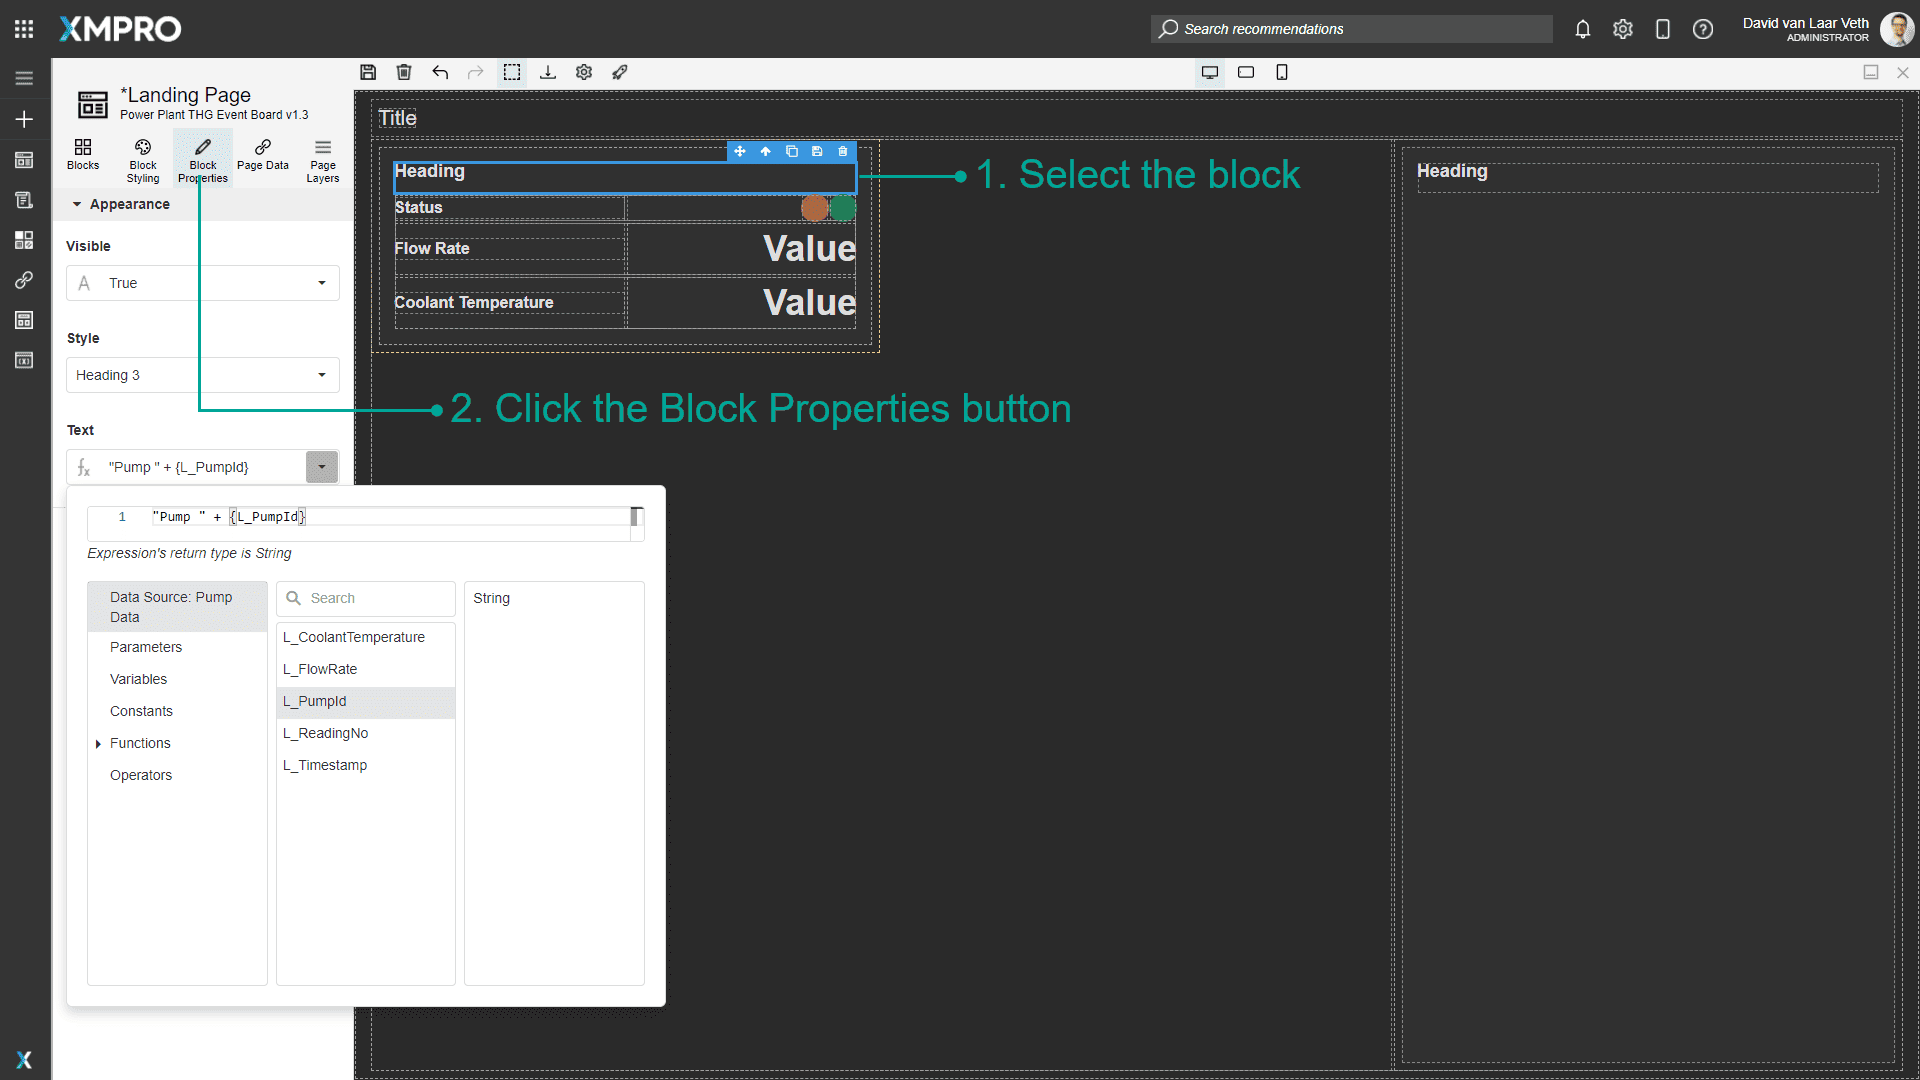This screenshot has height=1080, width=1920.
Task: Switch to mobile phone preview mode
Action: tap(1282, 72)
